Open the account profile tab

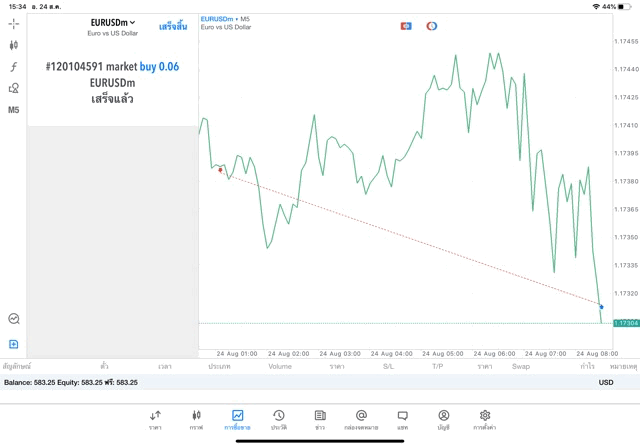[444, 420]
